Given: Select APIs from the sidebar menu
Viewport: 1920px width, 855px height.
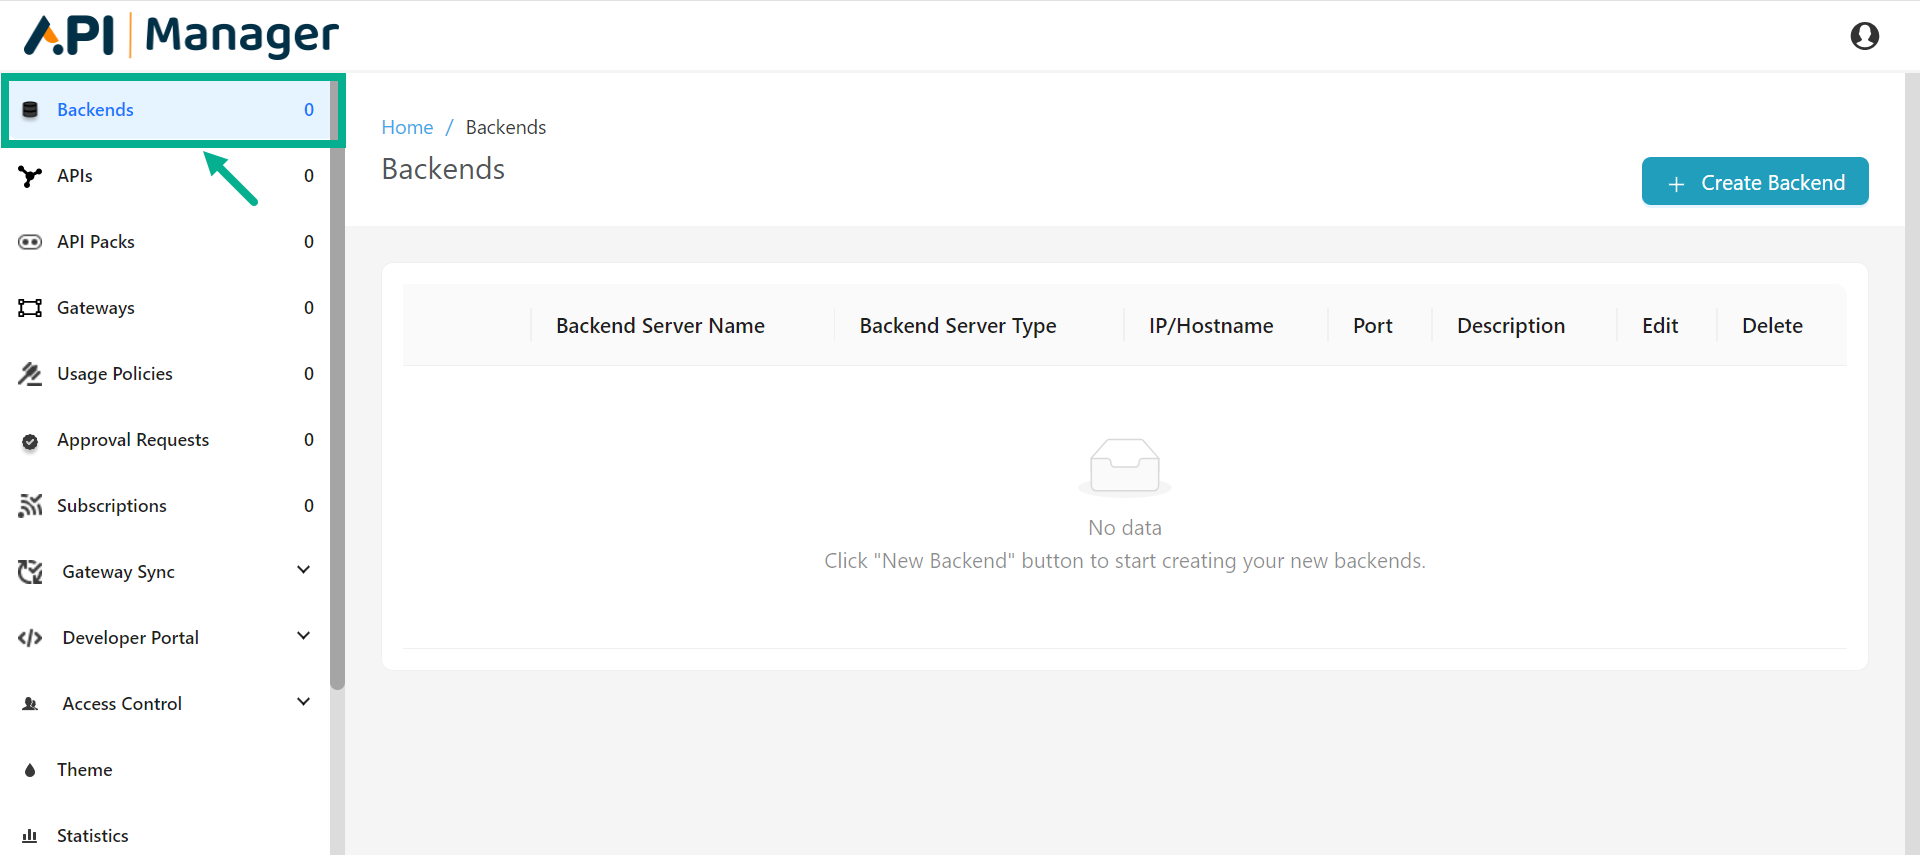Looking at the screenshot, I should [74, 176].
